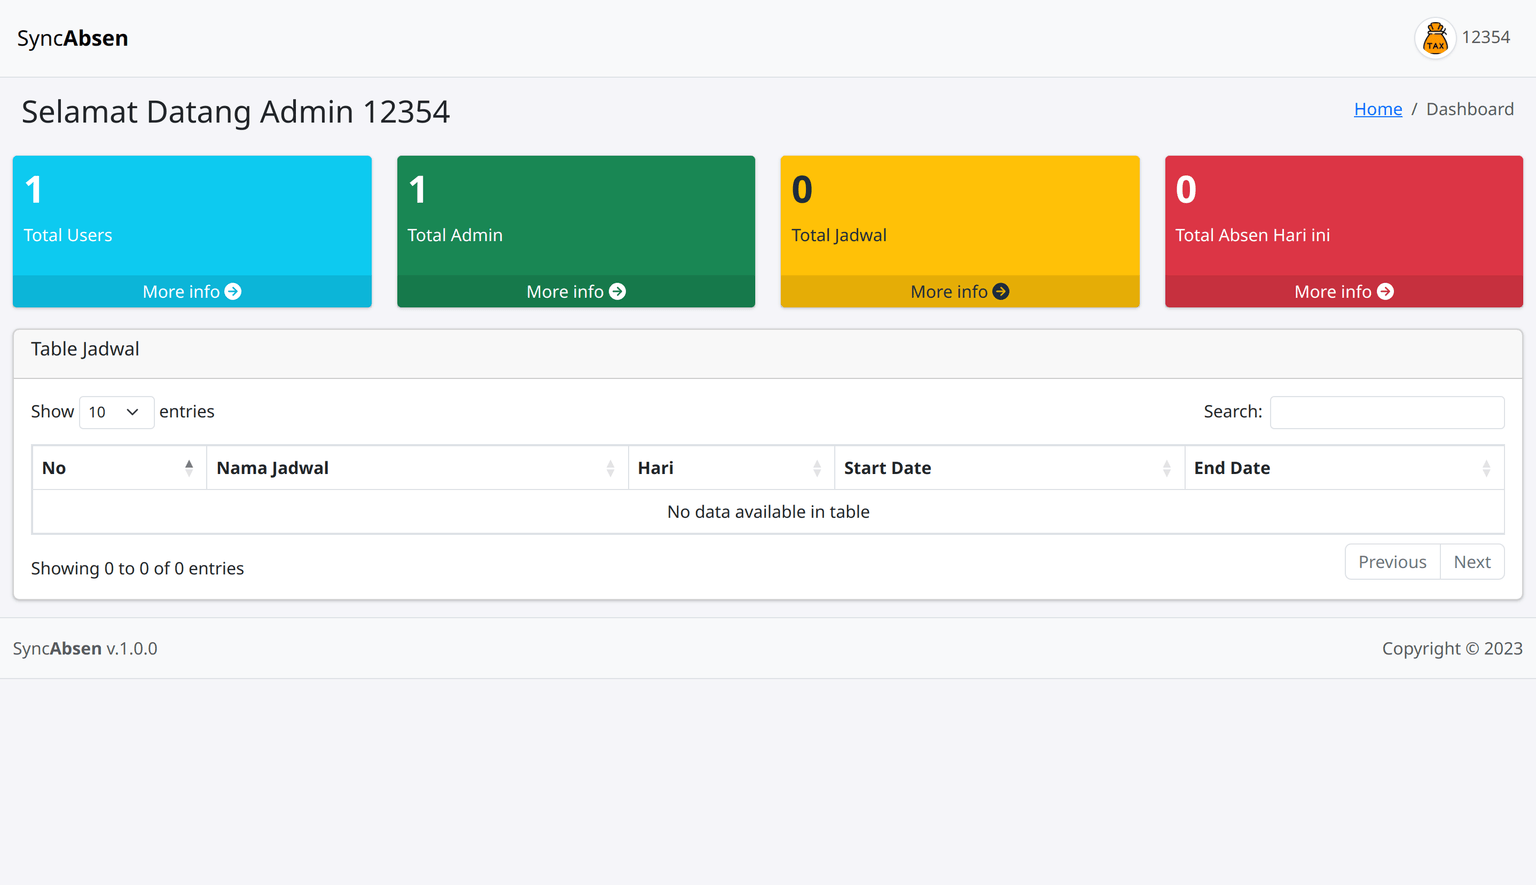Click arrow icon on Total Admin card
Image resolution: width=1536 pixels, height=885 pixels.
tap(617, 292)
